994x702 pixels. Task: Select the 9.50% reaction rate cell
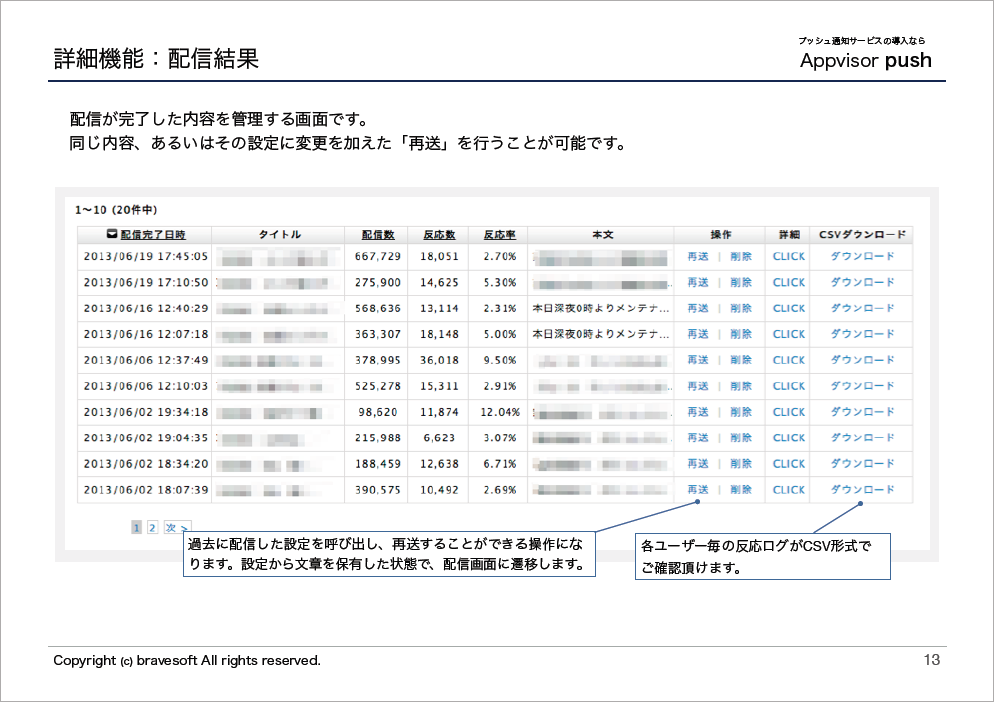[500, 360]
